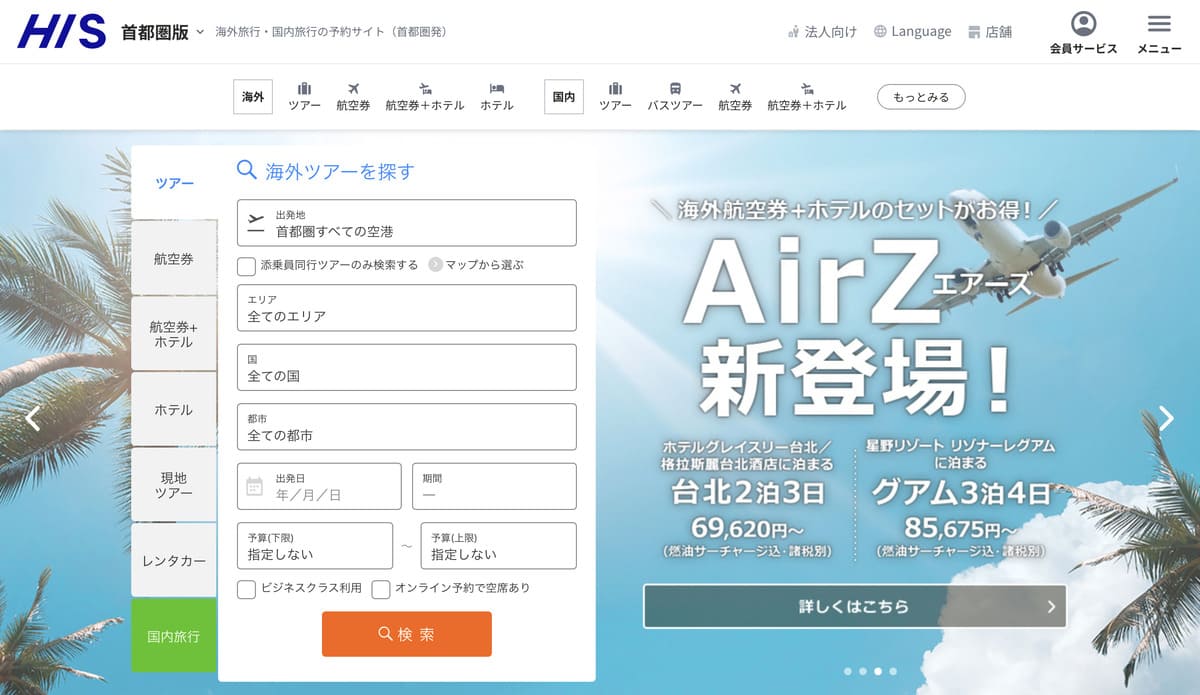Click the 海外 ホテル bed icon
Image resolution: width=1200 pixels, height=695 pixels.
[x=497, y=88]
